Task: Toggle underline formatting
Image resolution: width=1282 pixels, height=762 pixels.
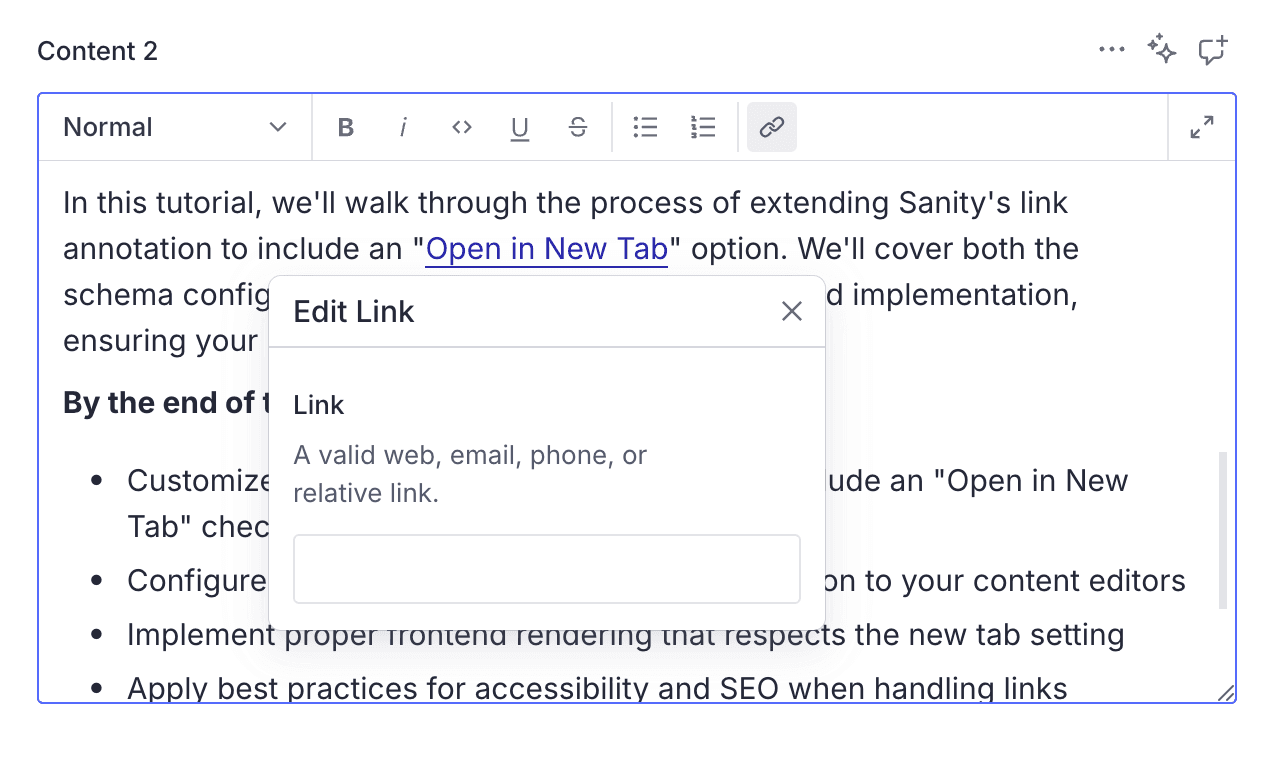Action: point(519,127)
